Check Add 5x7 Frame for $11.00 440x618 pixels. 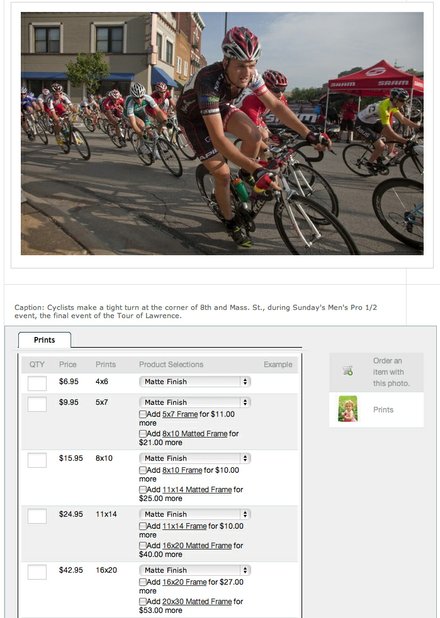pos(142,414)
